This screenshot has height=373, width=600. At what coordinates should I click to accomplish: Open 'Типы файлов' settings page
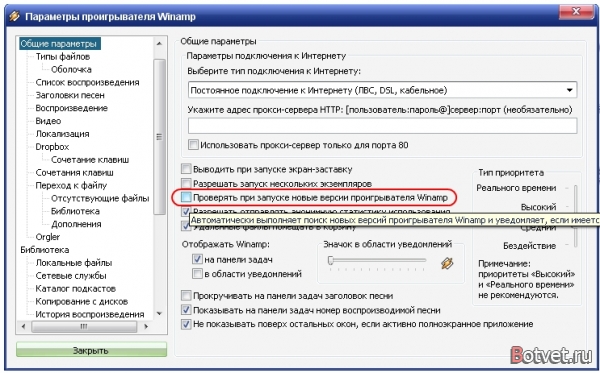[63, 57]
